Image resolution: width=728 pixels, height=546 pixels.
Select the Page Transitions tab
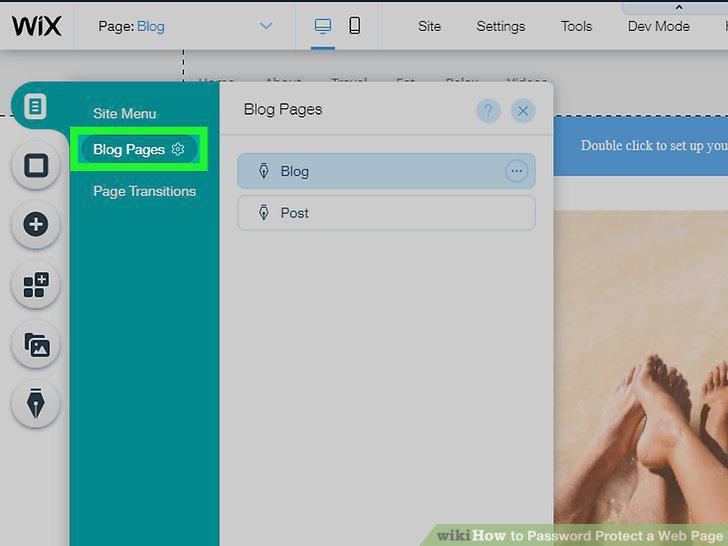pyautogui.click(x=144, y=191)
